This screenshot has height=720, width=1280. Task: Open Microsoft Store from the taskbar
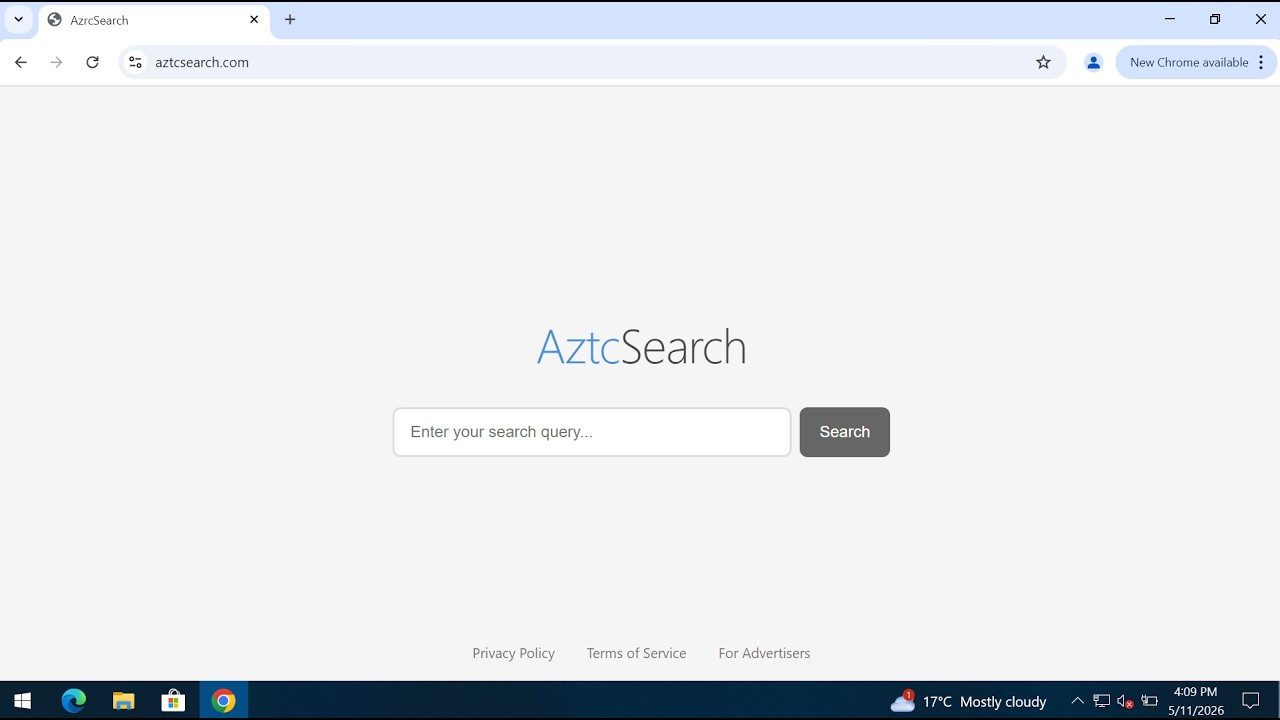point(173,701)
